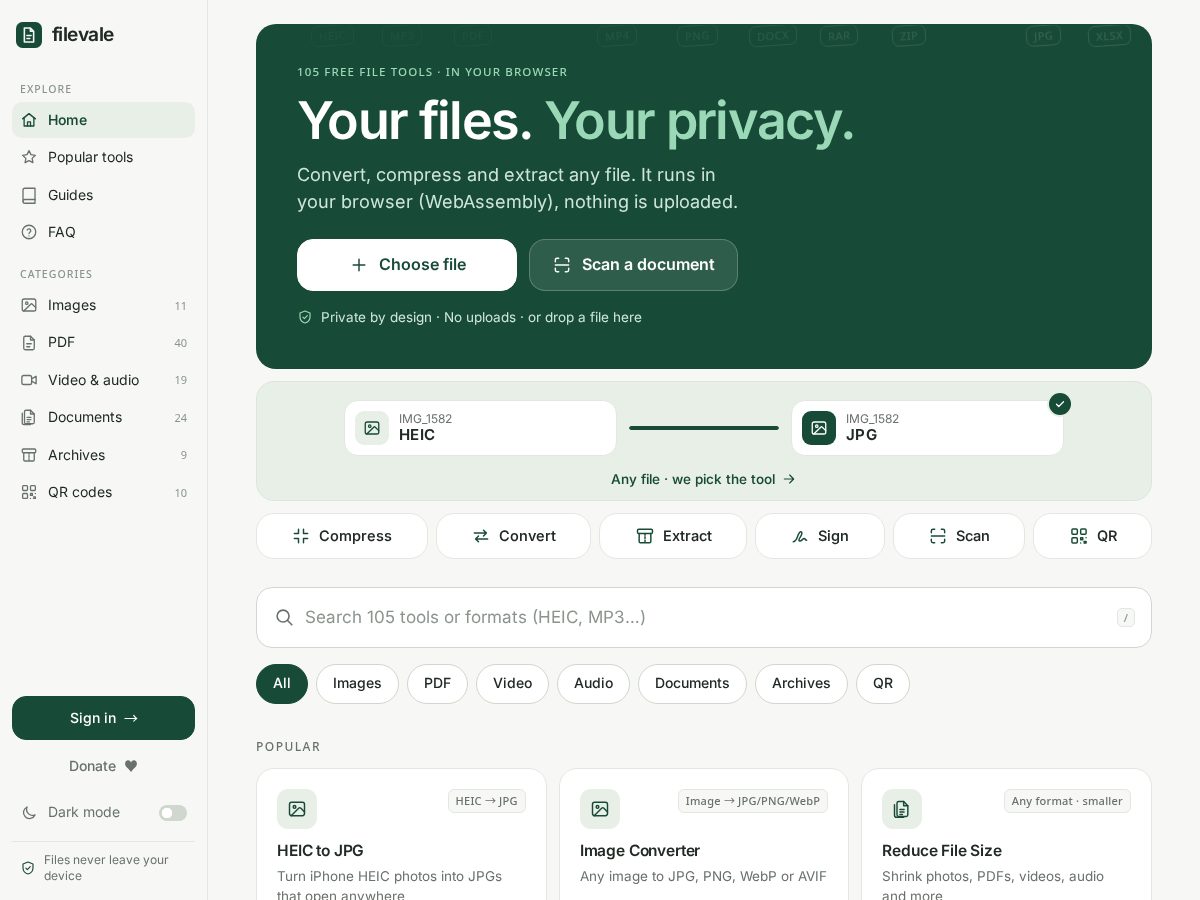Viewport: 1200px width, 900px height.
Task: Browse the QR codes category
Action: click(103, 492)
